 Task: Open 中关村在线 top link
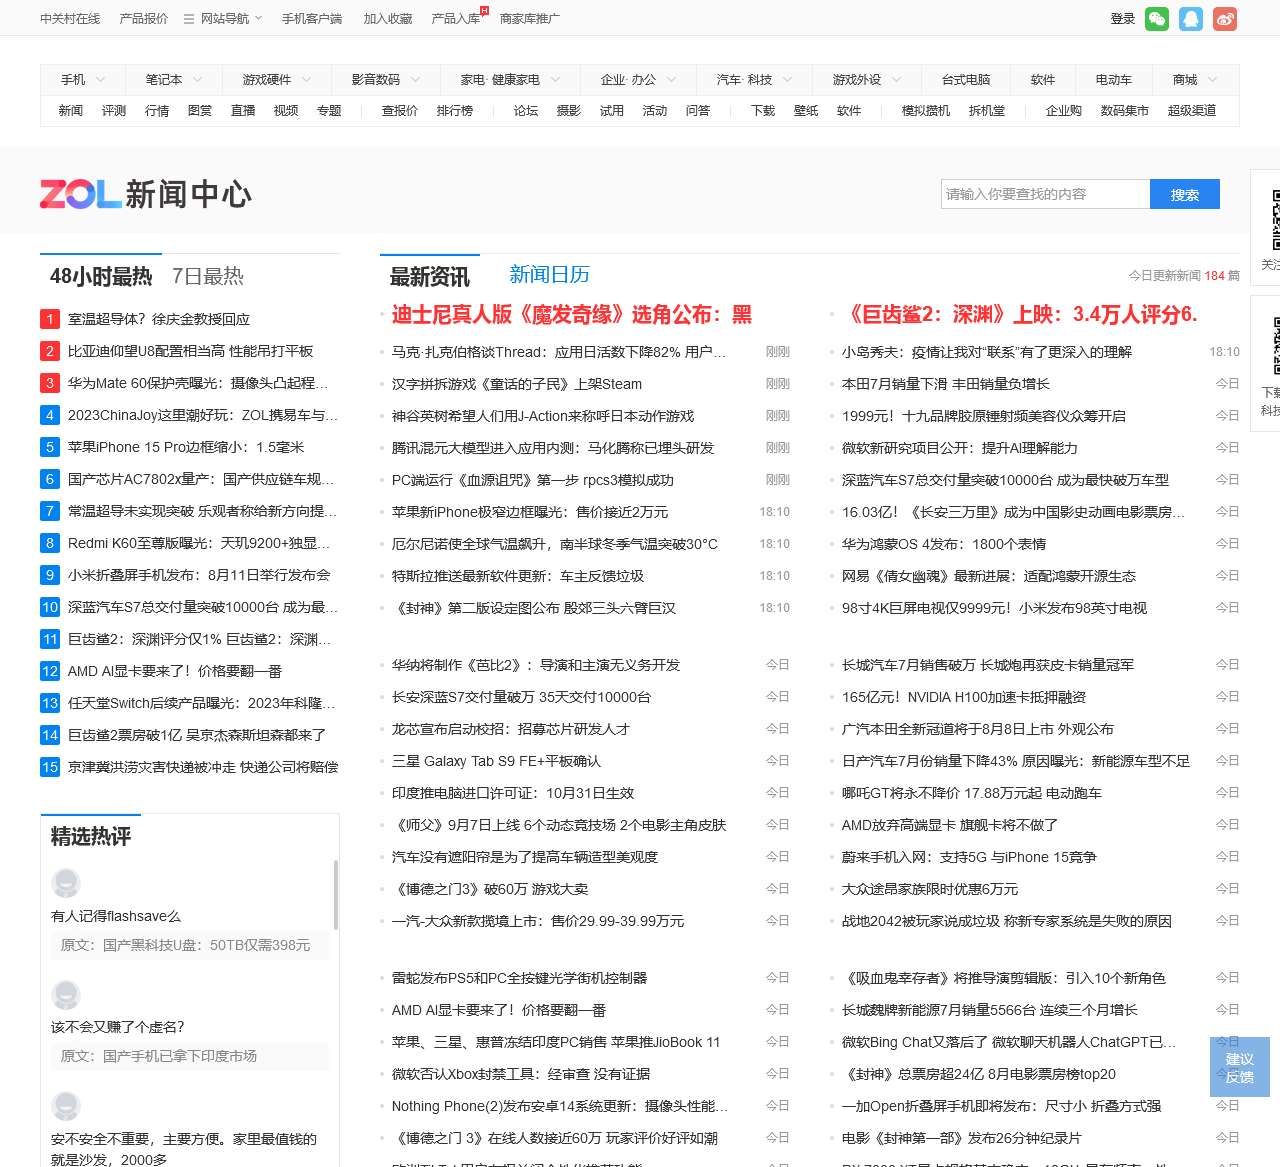[x=70, y=18]
